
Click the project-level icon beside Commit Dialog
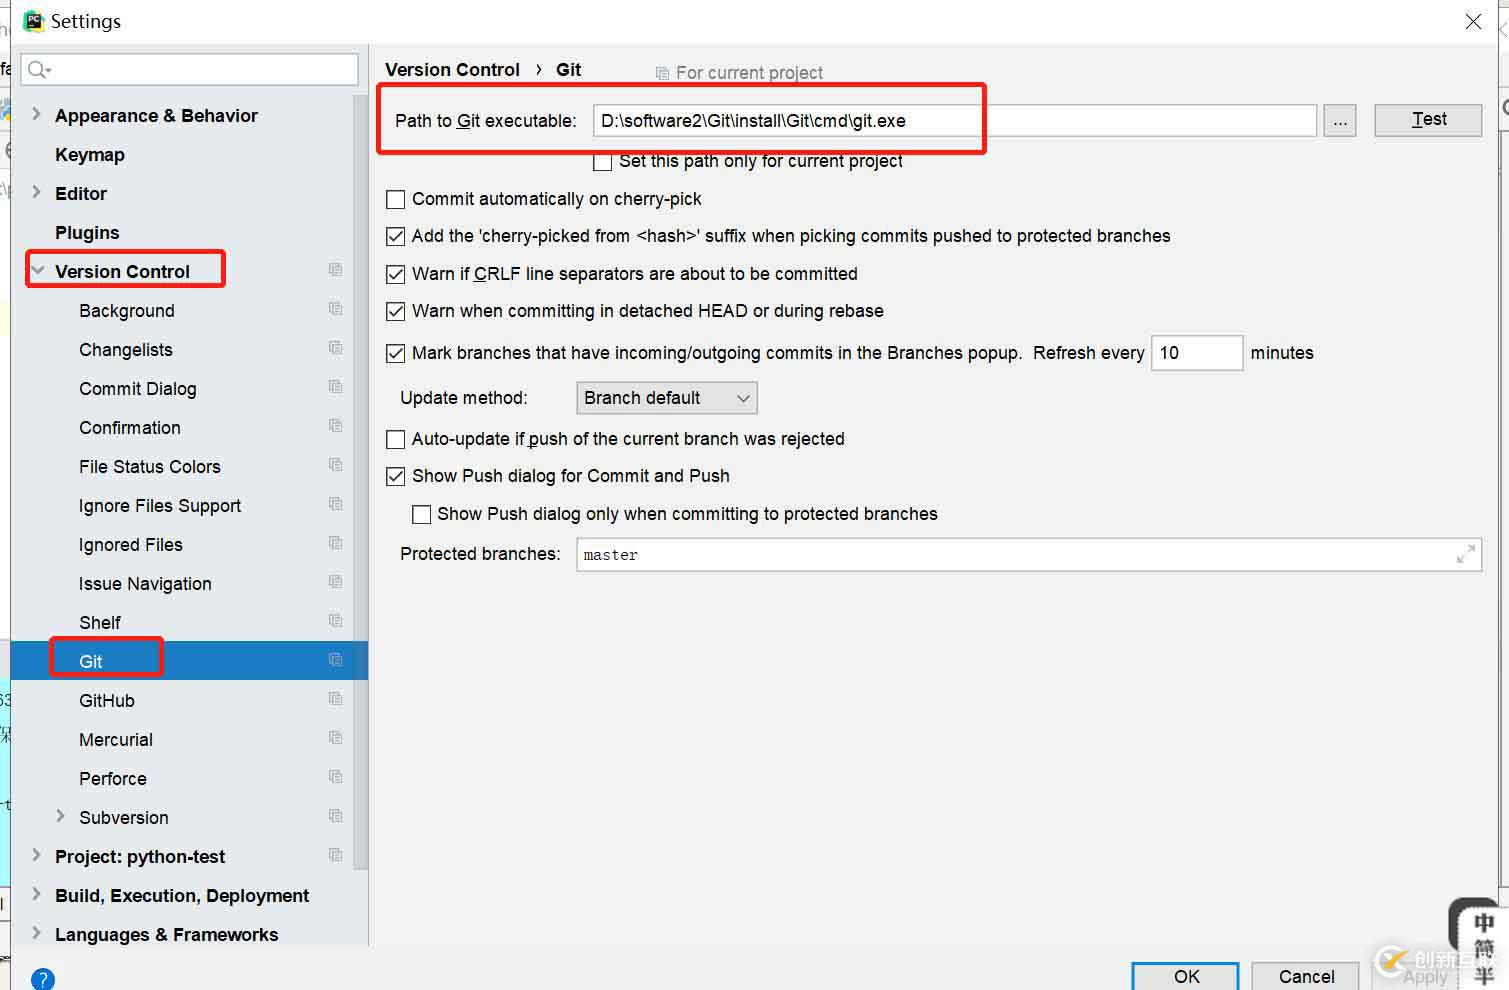335,388
